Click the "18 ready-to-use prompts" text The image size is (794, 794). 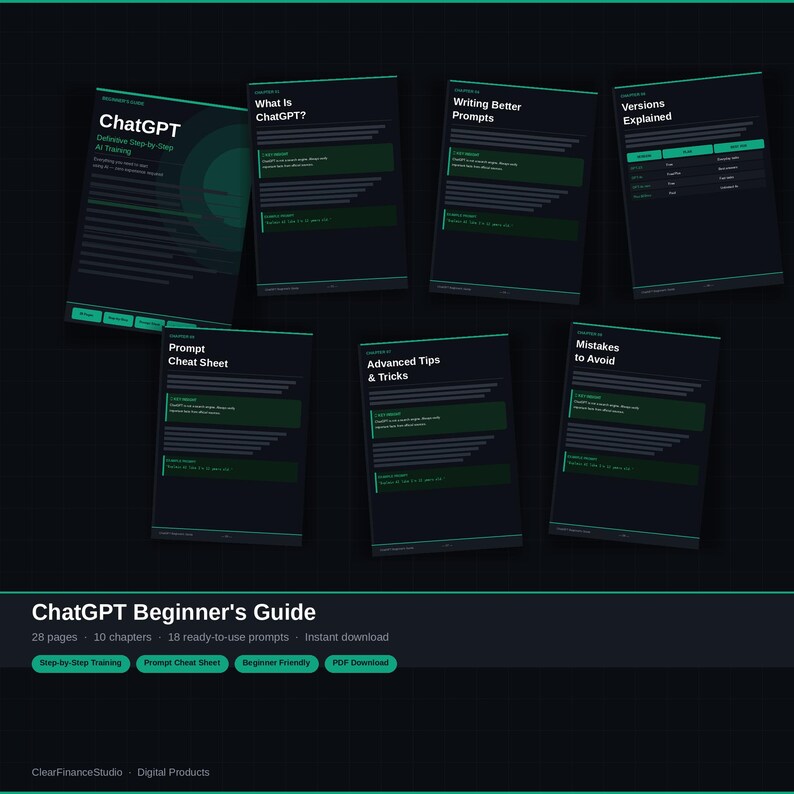(228, 637)
